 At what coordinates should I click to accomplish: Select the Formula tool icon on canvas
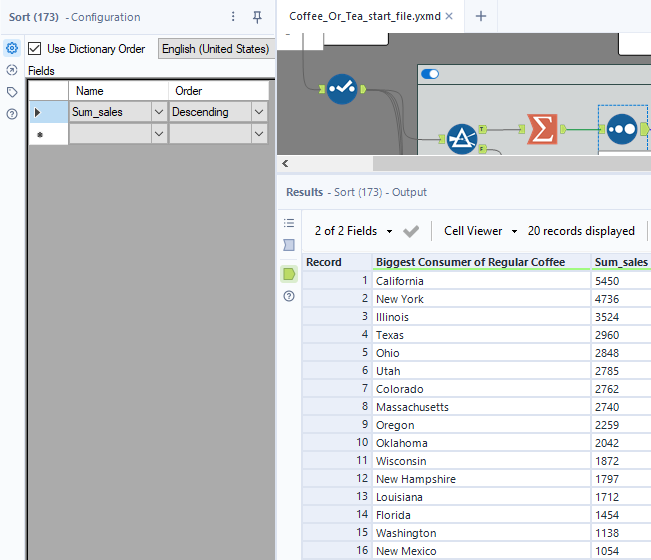pyautogui.click(x=462, y=139)
